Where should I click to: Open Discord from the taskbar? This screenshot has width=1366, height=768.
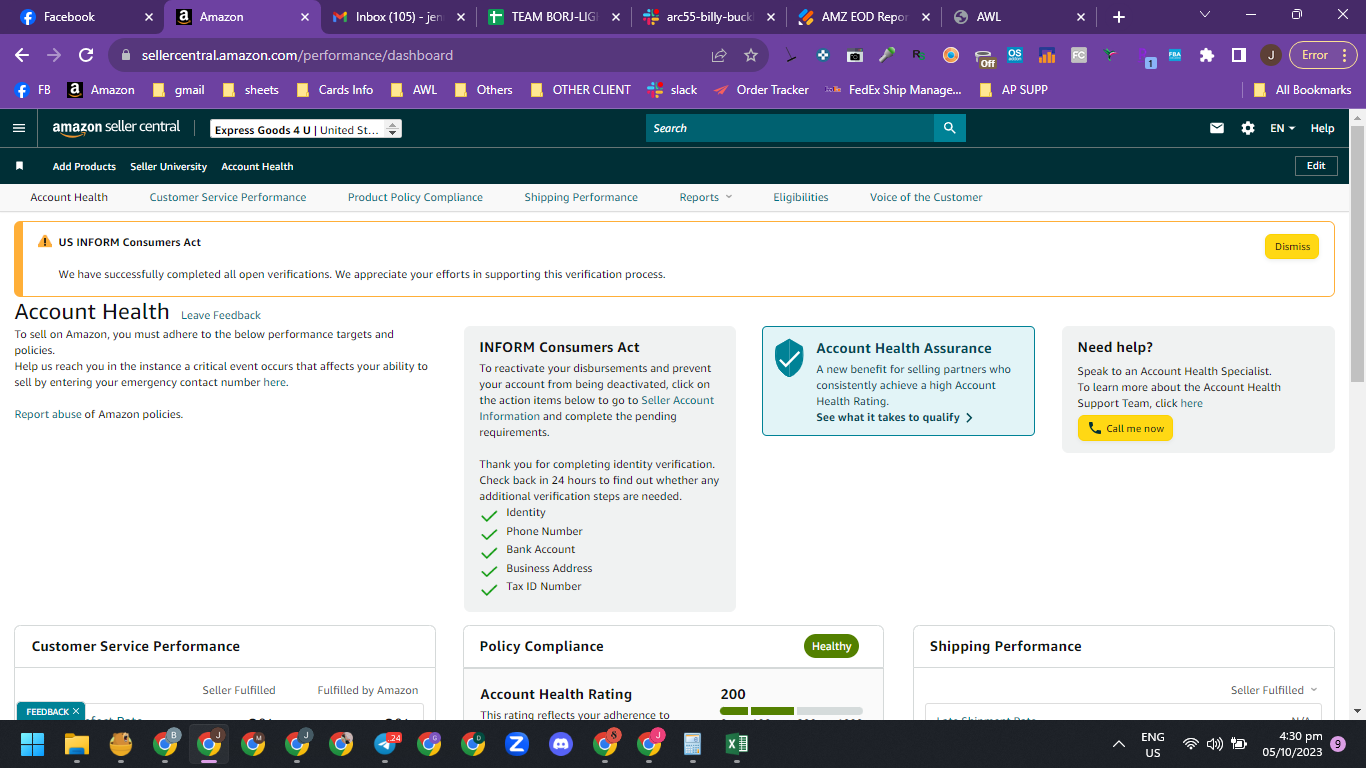(x=561, y=744)
